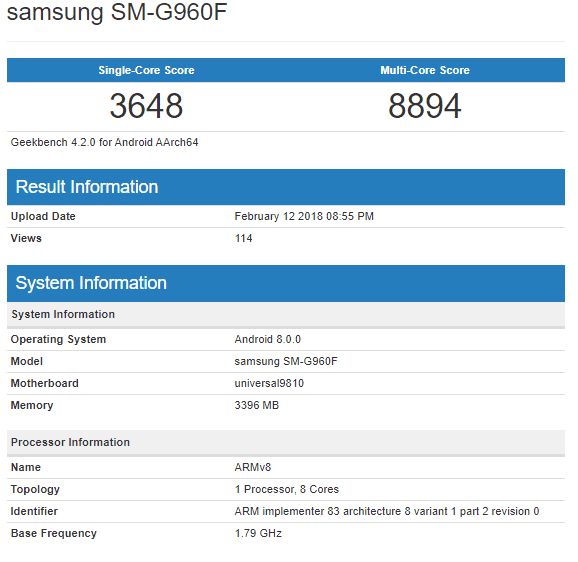Select the 'Operating System' label
The width and height of the screenshot is (578, 562).
[x=58, y=339]
